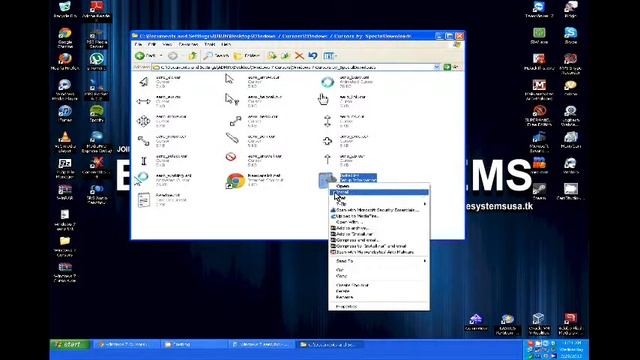
Task: Choose Cut in the context menu
Action: (379, 270)
